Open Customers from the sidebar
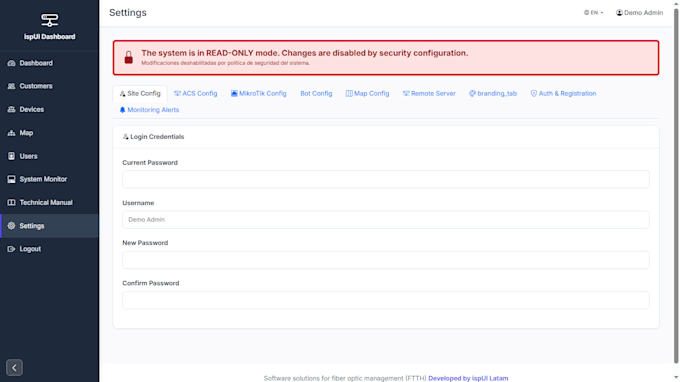The height and width of the screenshot is (382, 680). [49, 86]
